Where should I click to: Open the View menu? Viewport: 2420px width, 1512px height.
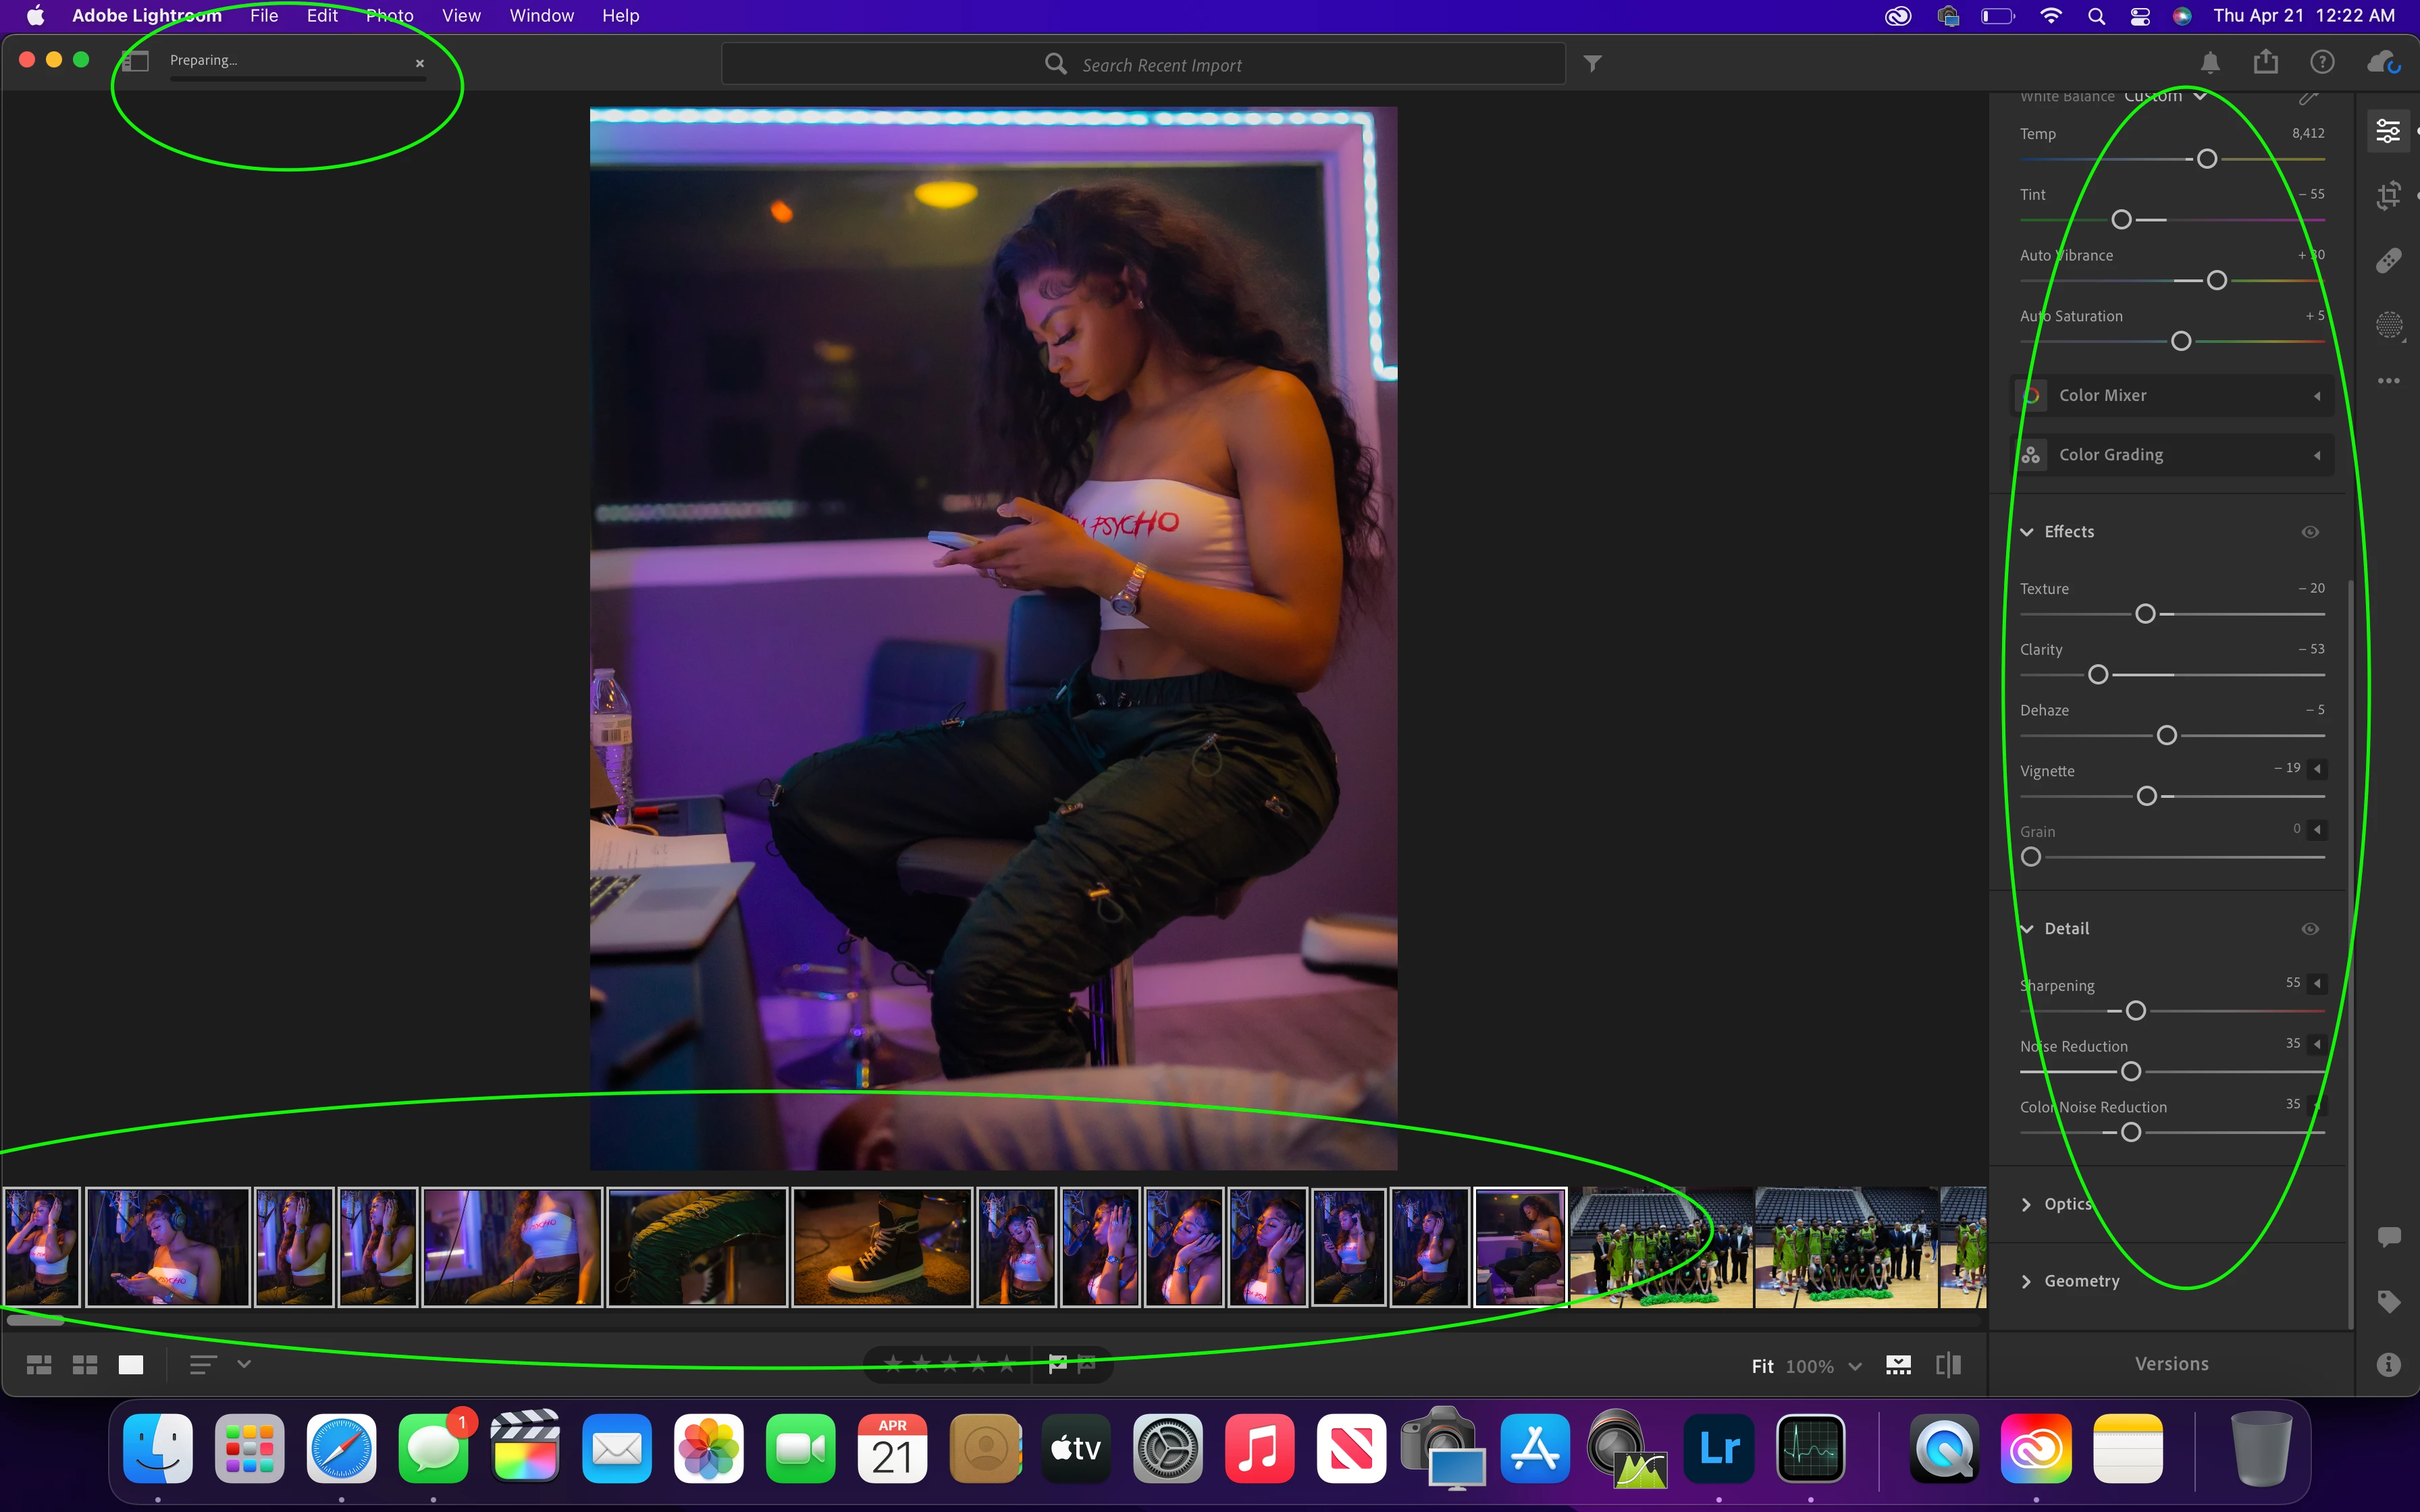pos(461,16)
